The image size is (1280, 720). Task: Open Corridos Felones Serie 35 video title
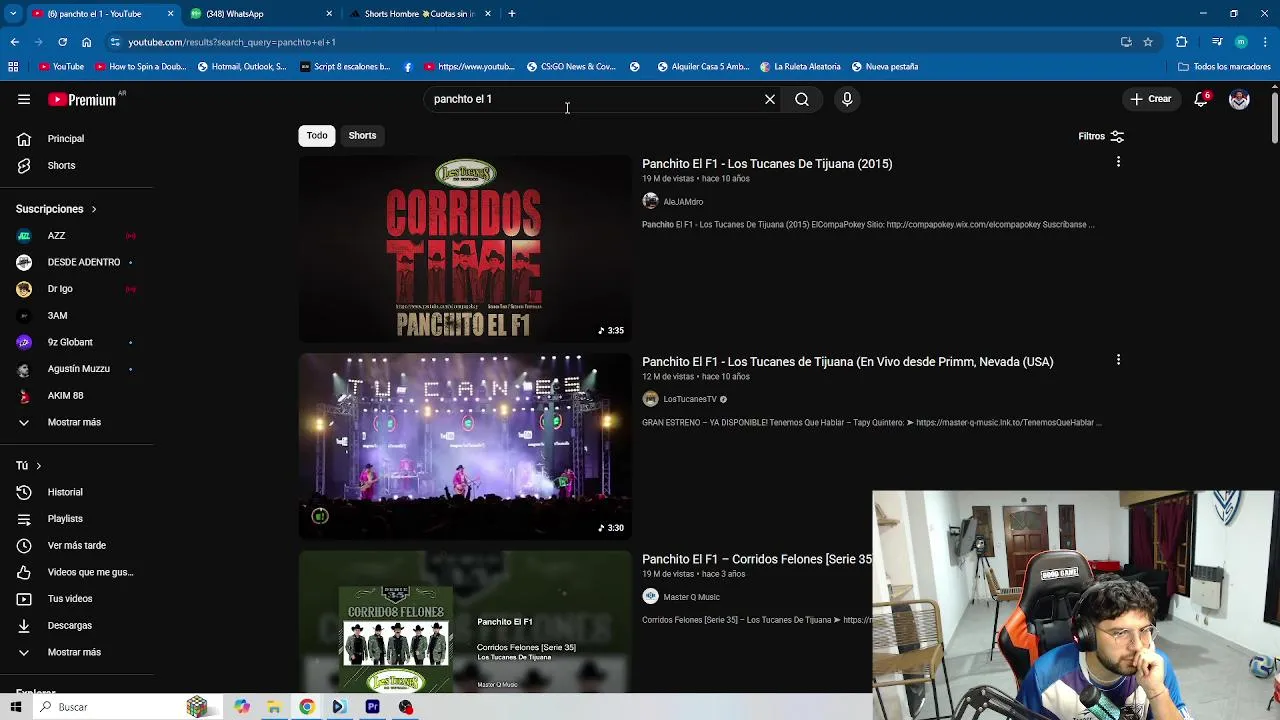pos(757,559)
